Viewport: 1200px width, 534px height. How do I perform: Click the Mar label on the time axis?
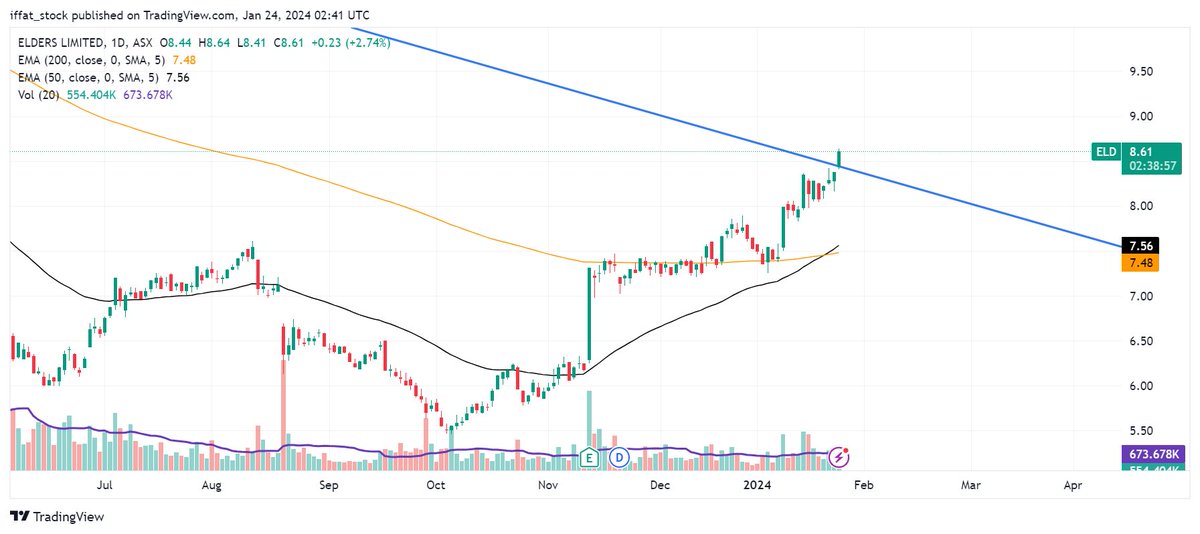point(971,485)
